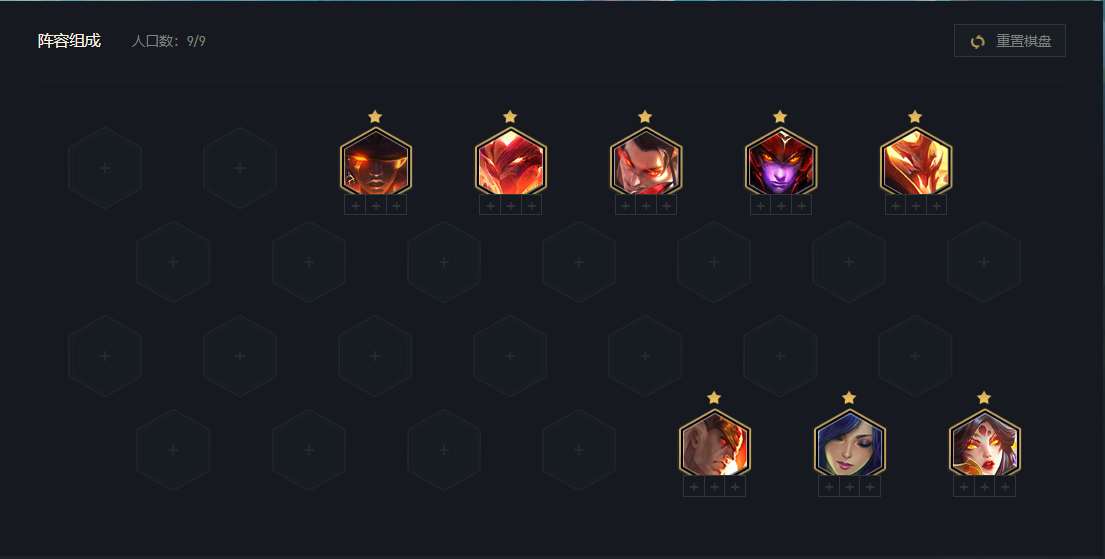Add item to first slot under hat-wearing champion
The height and width of the screenshot is (559, 1105).
(x=355, y=205)
